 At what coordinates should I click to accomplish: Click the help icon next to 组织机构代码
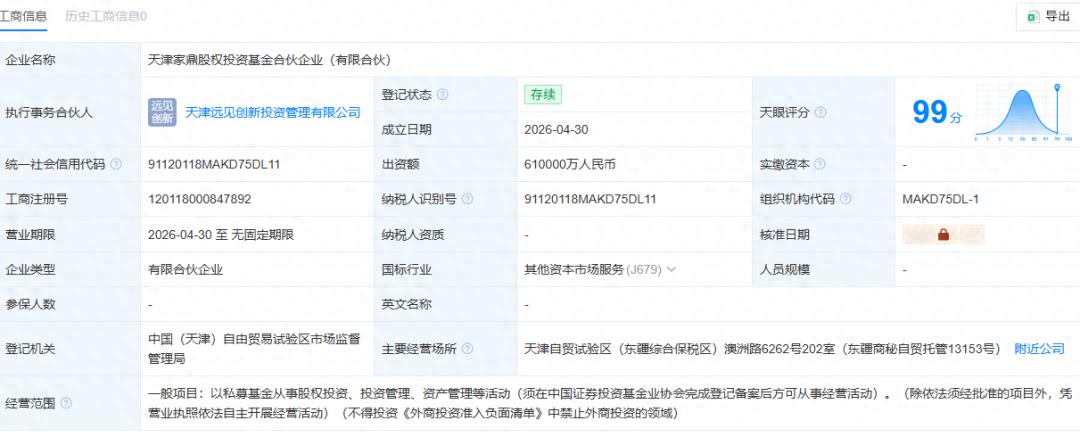845,199
